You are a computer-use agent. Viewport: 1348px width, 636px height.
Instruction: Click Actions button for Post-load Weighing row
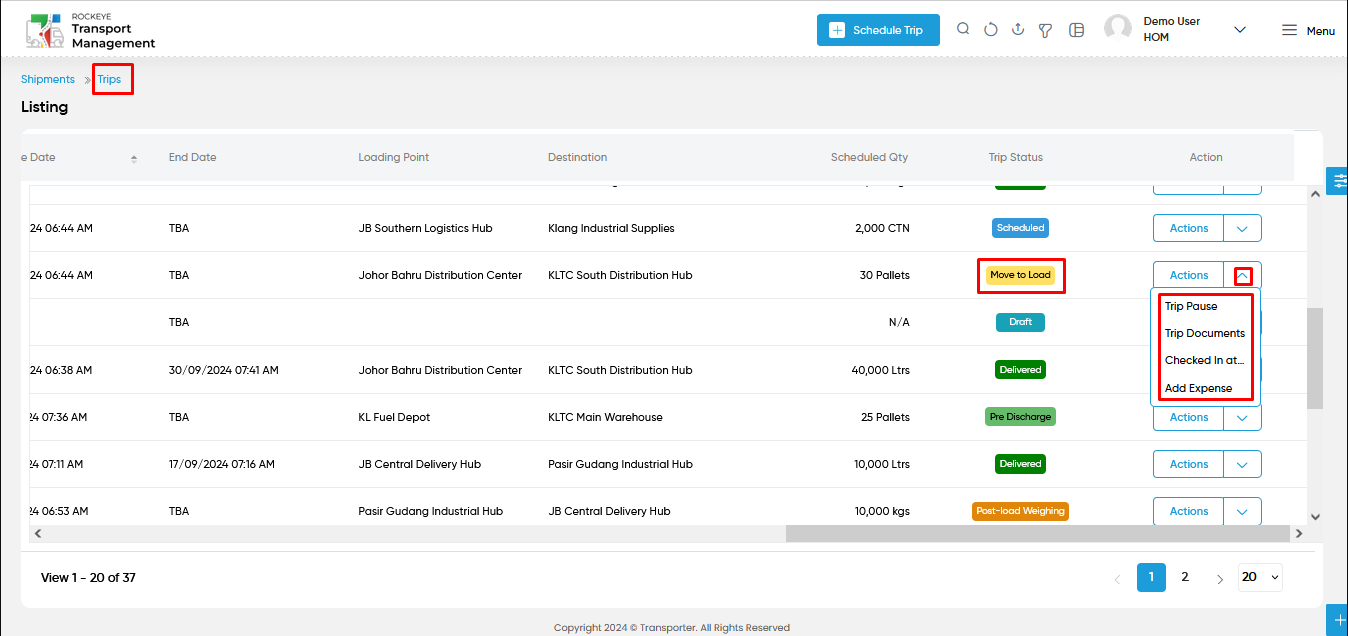(1189, 511)
